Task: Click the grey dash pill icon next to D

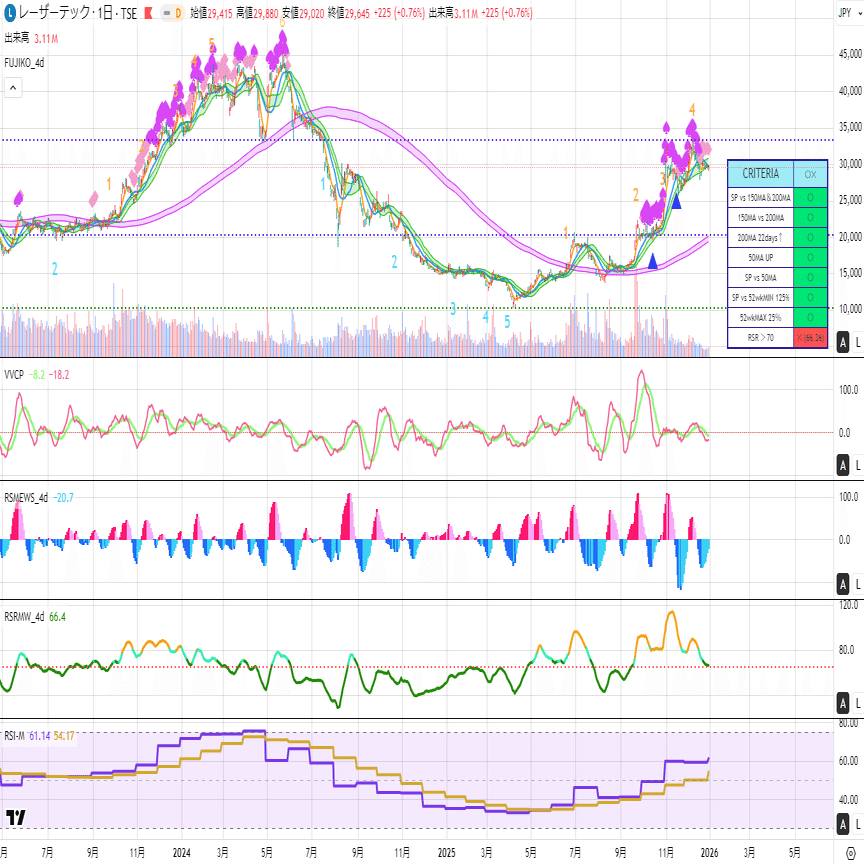Action: pyautogui.click(x=166, y=13)
